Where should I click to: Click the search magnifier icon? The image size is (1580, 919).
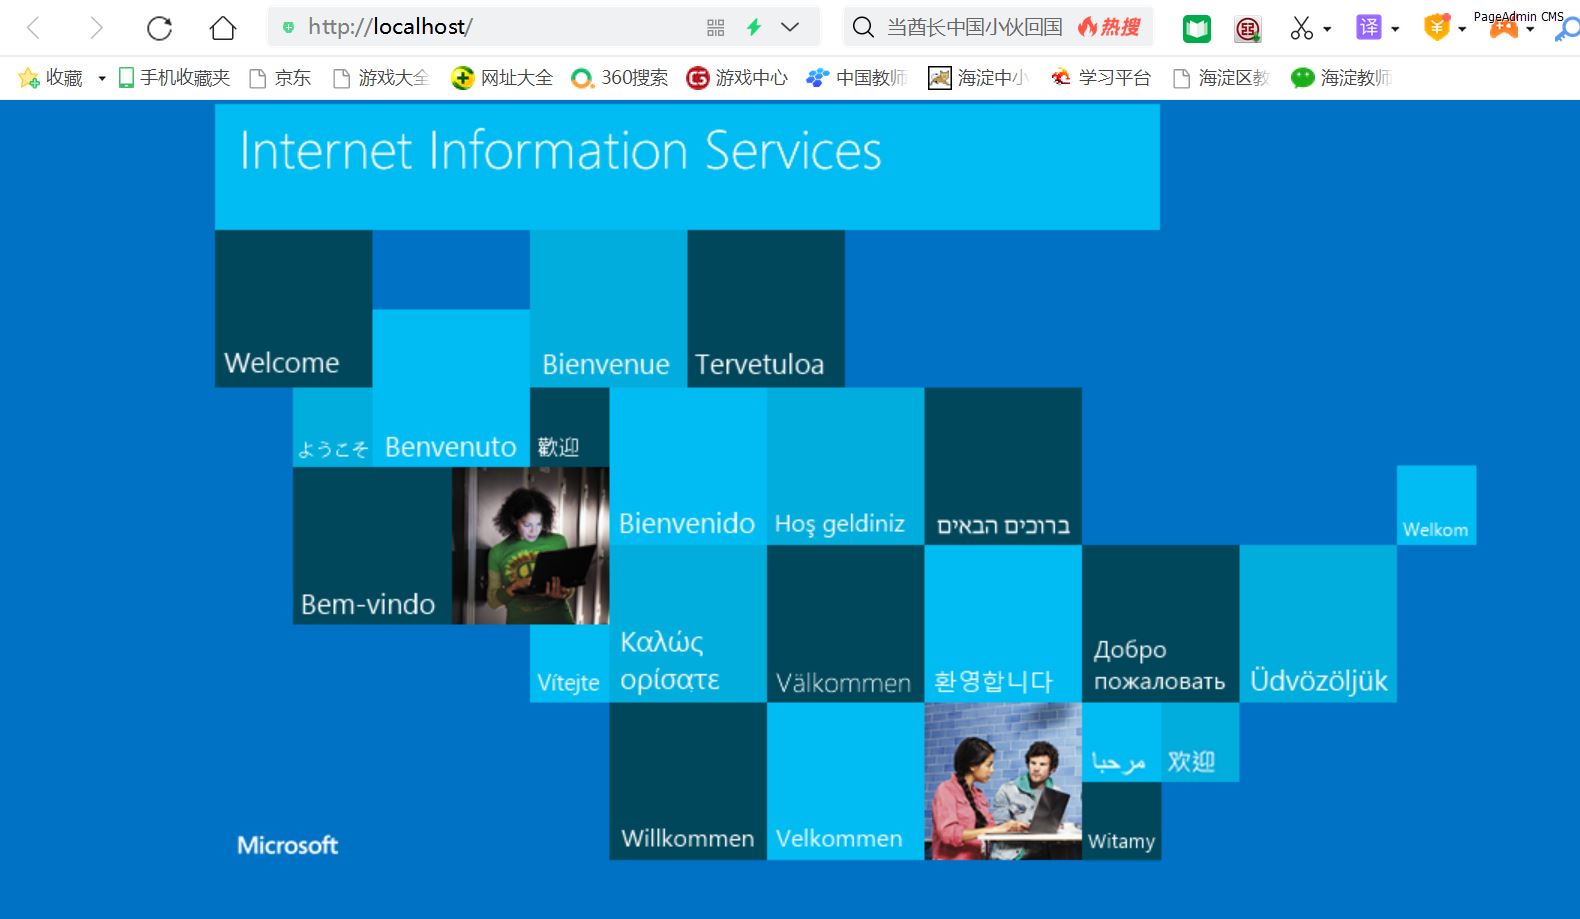863,27
